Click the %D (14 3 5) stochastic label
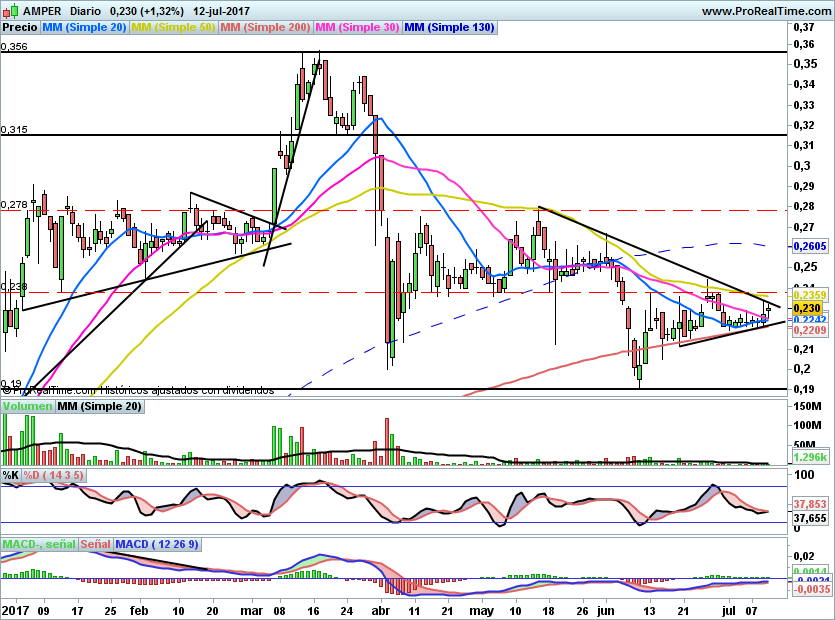Viewport: 835px width, 620px height. coord(54,474)
